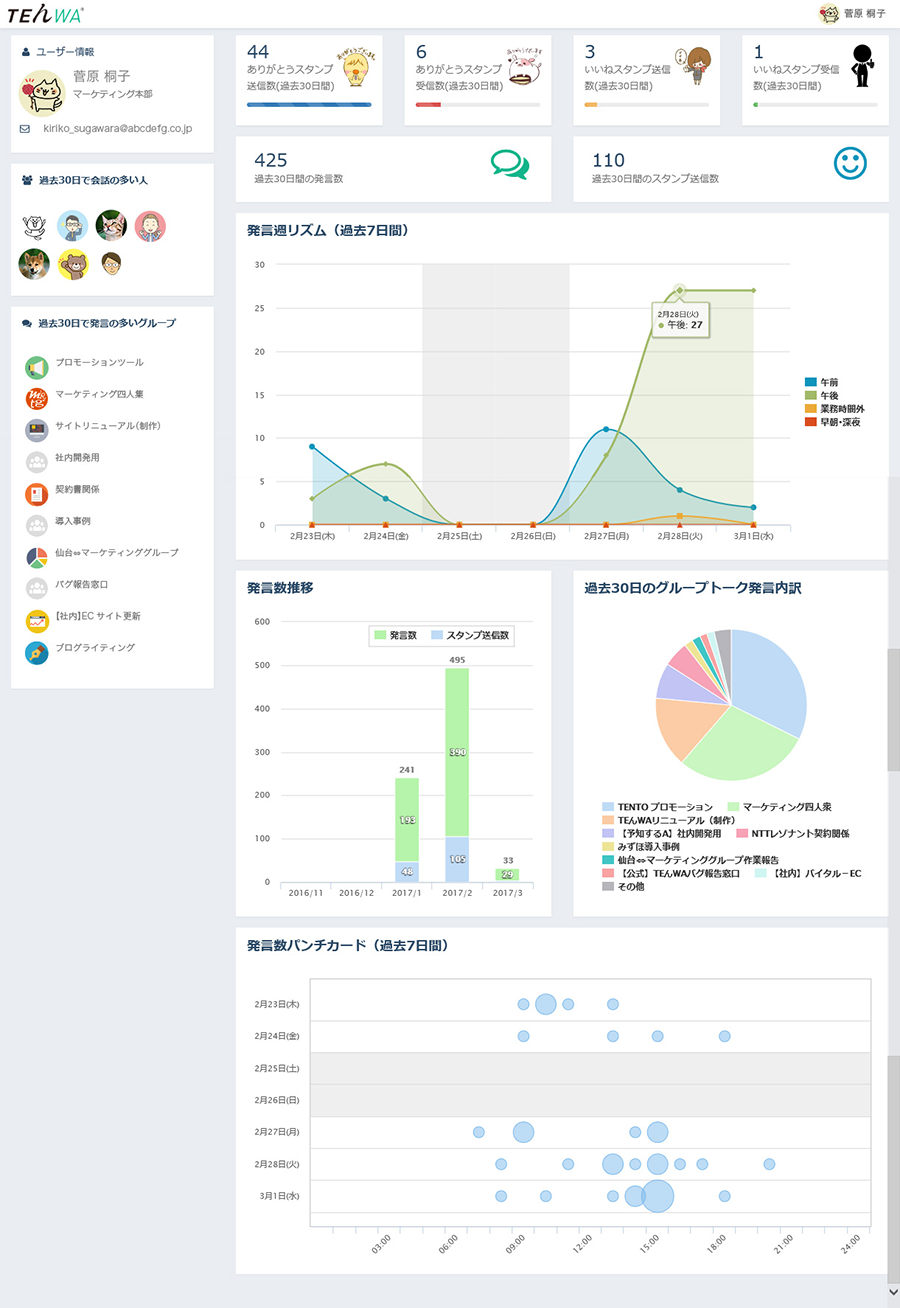Click the 発言数パンチカード（過去7日間） heading

click(347, 945)
